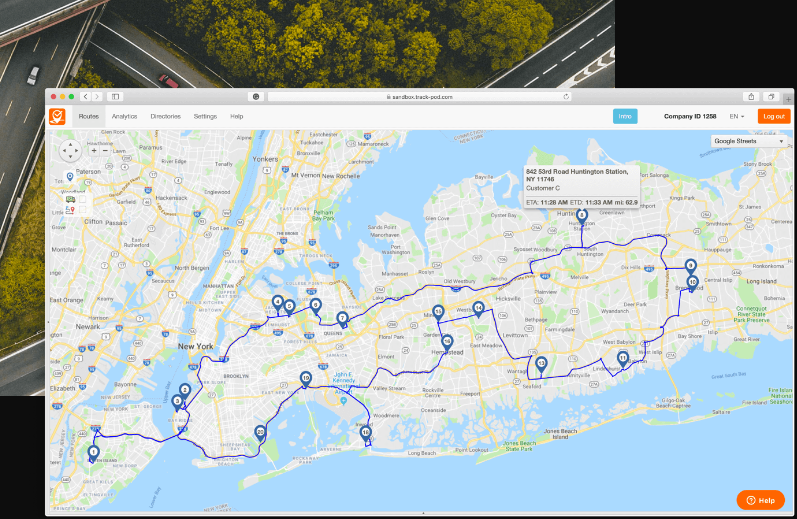Click the blue location pin tool icon
The image size is (797, 519).
tap(70, 177)
